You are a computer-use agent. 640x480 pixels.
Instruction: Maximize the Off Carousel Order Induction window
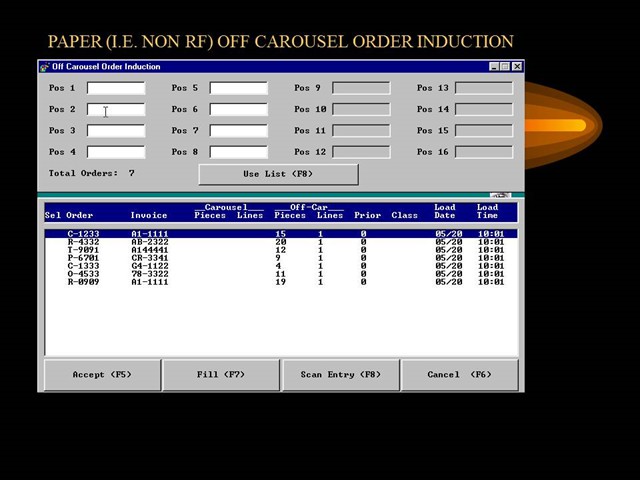(x=505, y=67)
